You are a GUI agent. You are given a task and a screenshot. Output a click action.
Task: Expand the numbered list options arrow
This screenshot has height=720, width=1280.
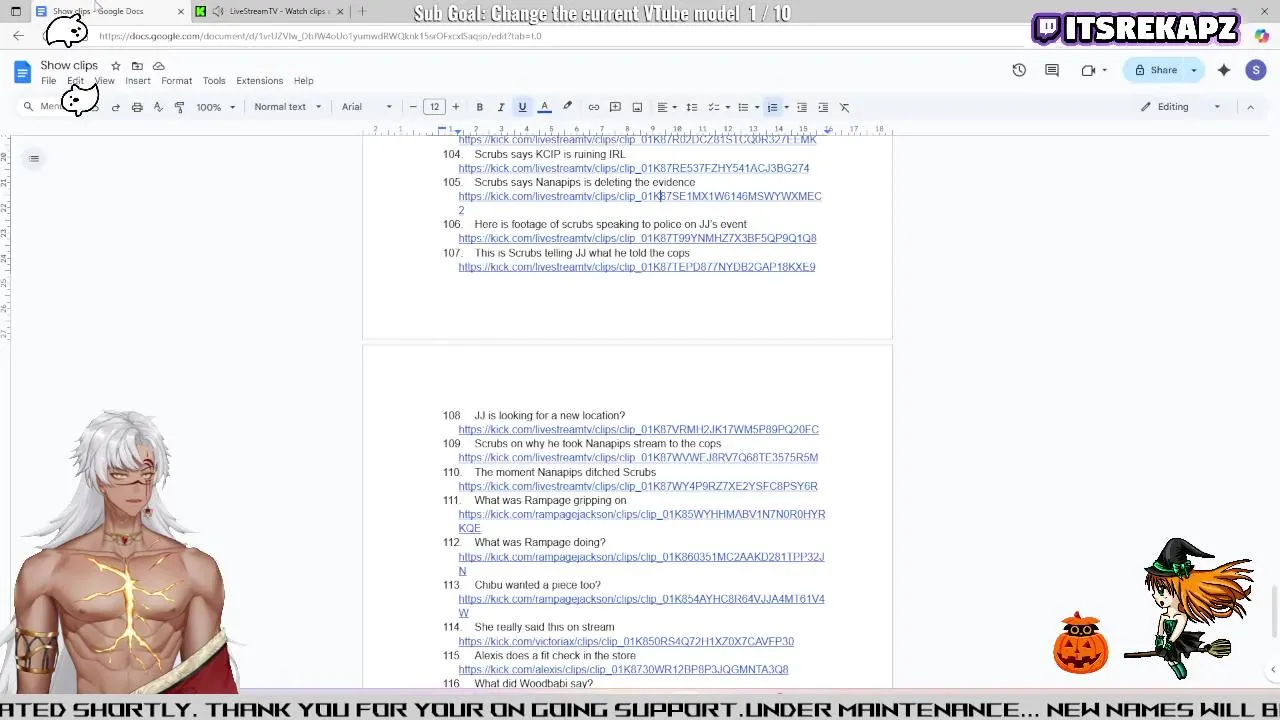[x=786, y=107]
